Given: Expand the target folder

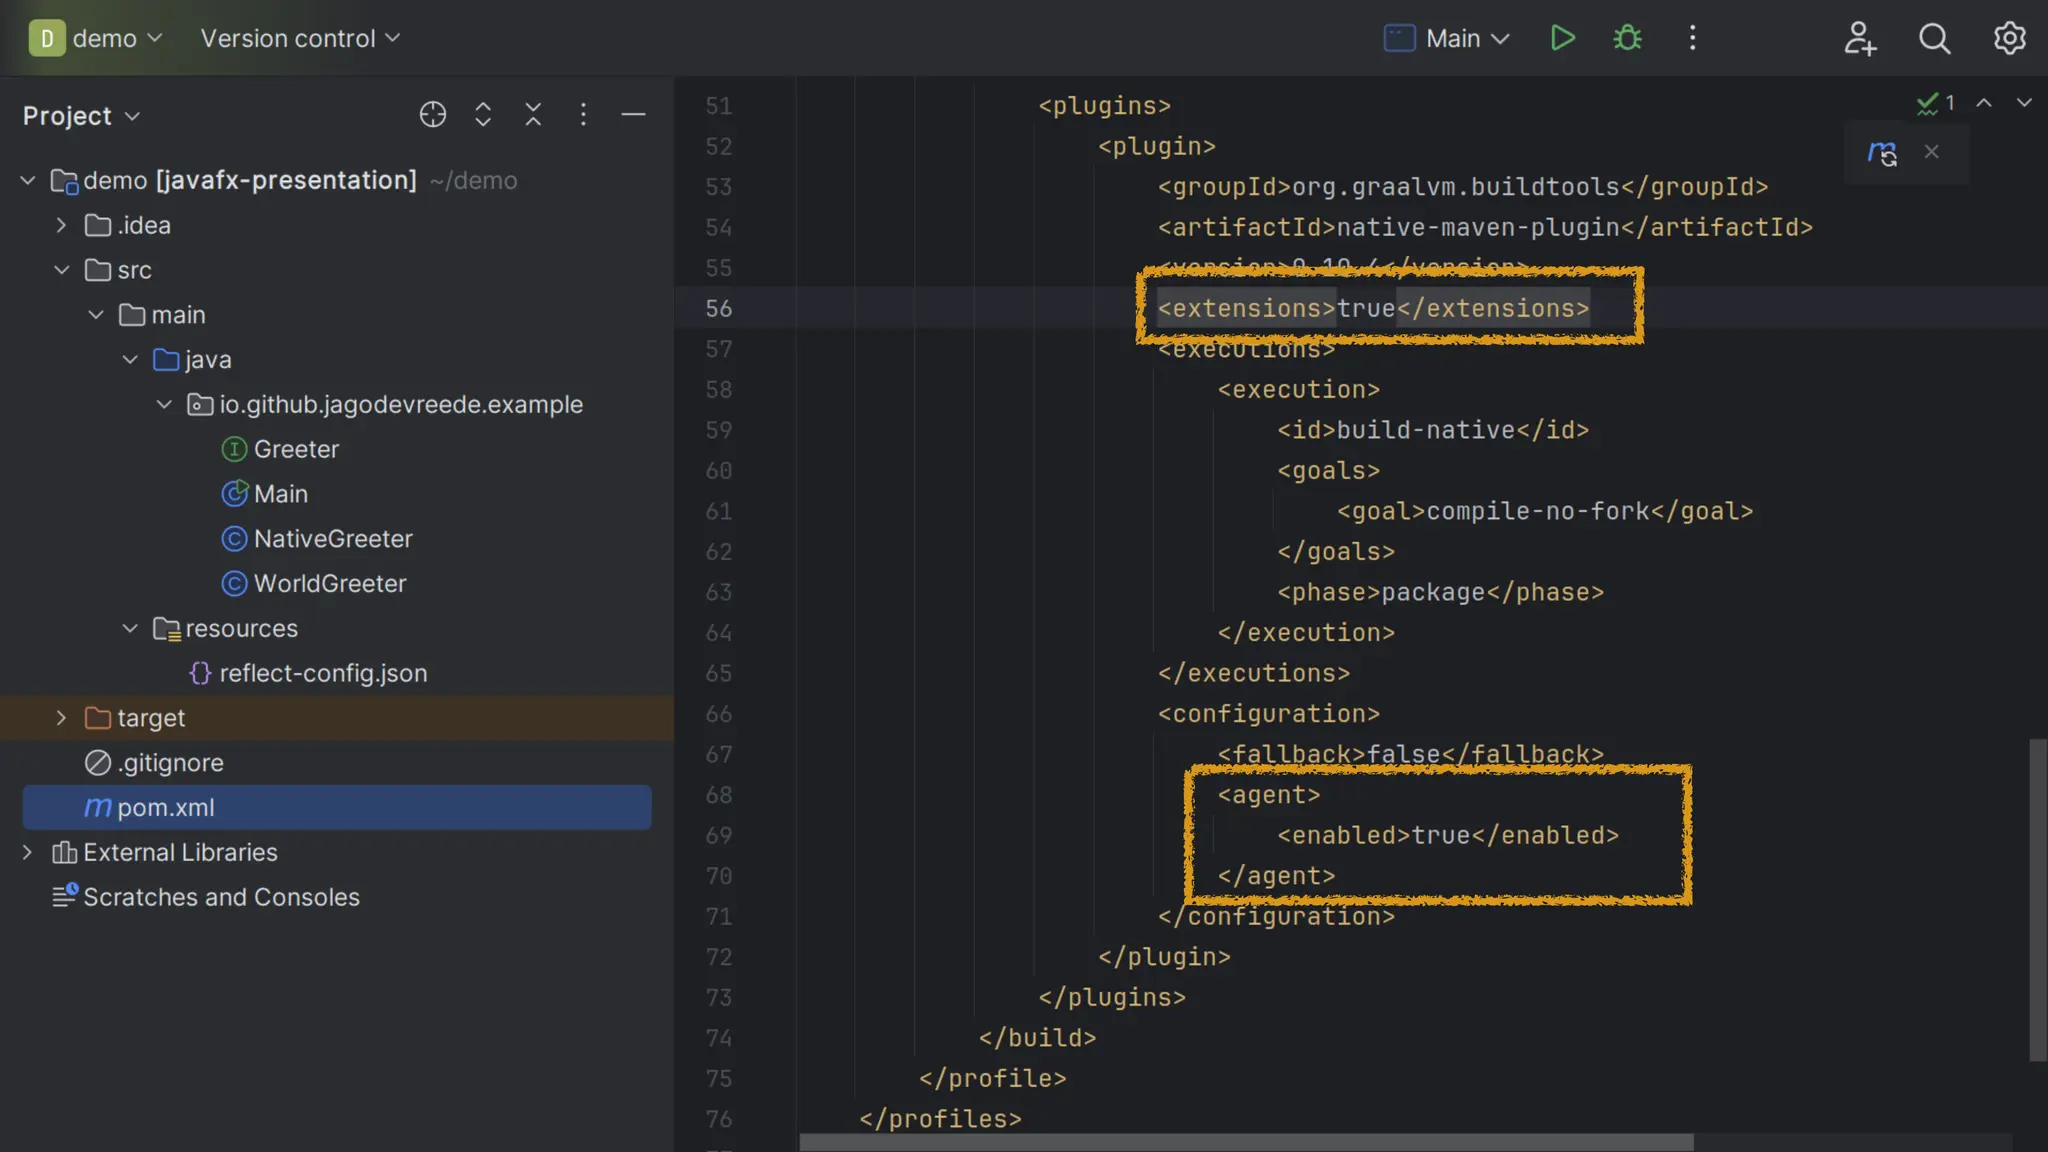Looking at the screenshot, I should (x=61, y=718).
